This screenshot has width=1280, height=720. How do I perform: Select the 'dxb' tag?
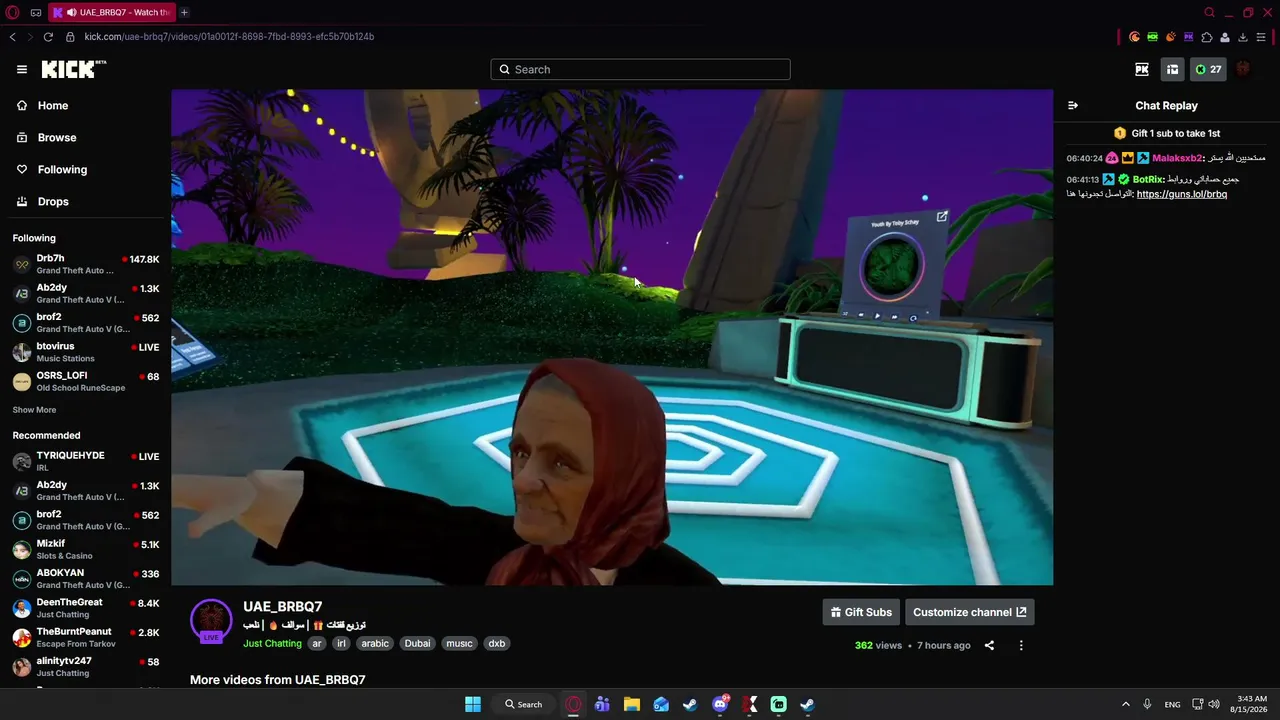[496, 643]
